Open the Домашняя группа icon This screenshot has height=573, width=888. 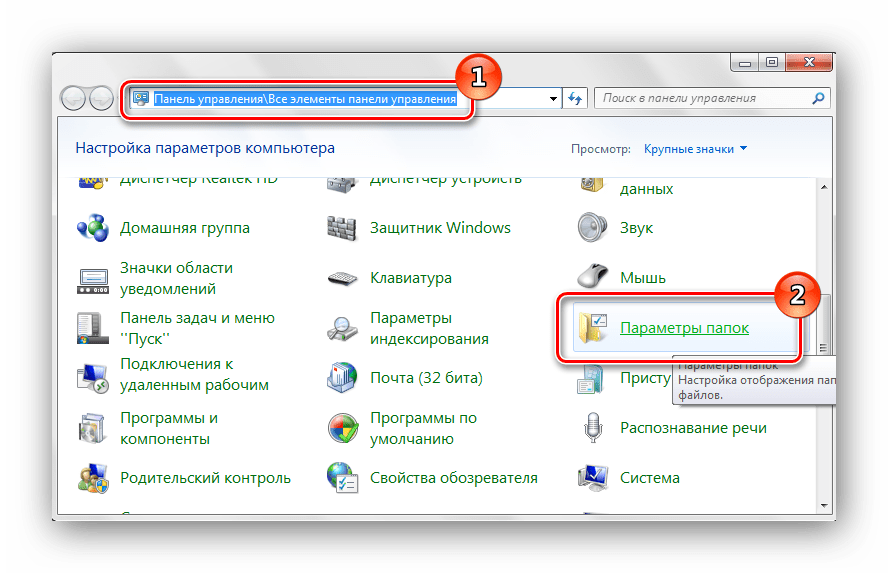tap(94, 228)
